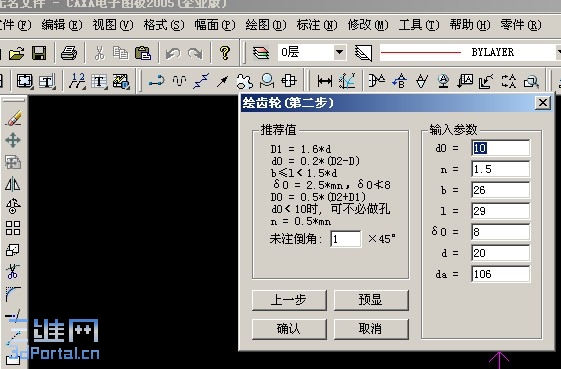Redo the last undone action
Screen dimensions: 561x369
[x=195, y=54]
